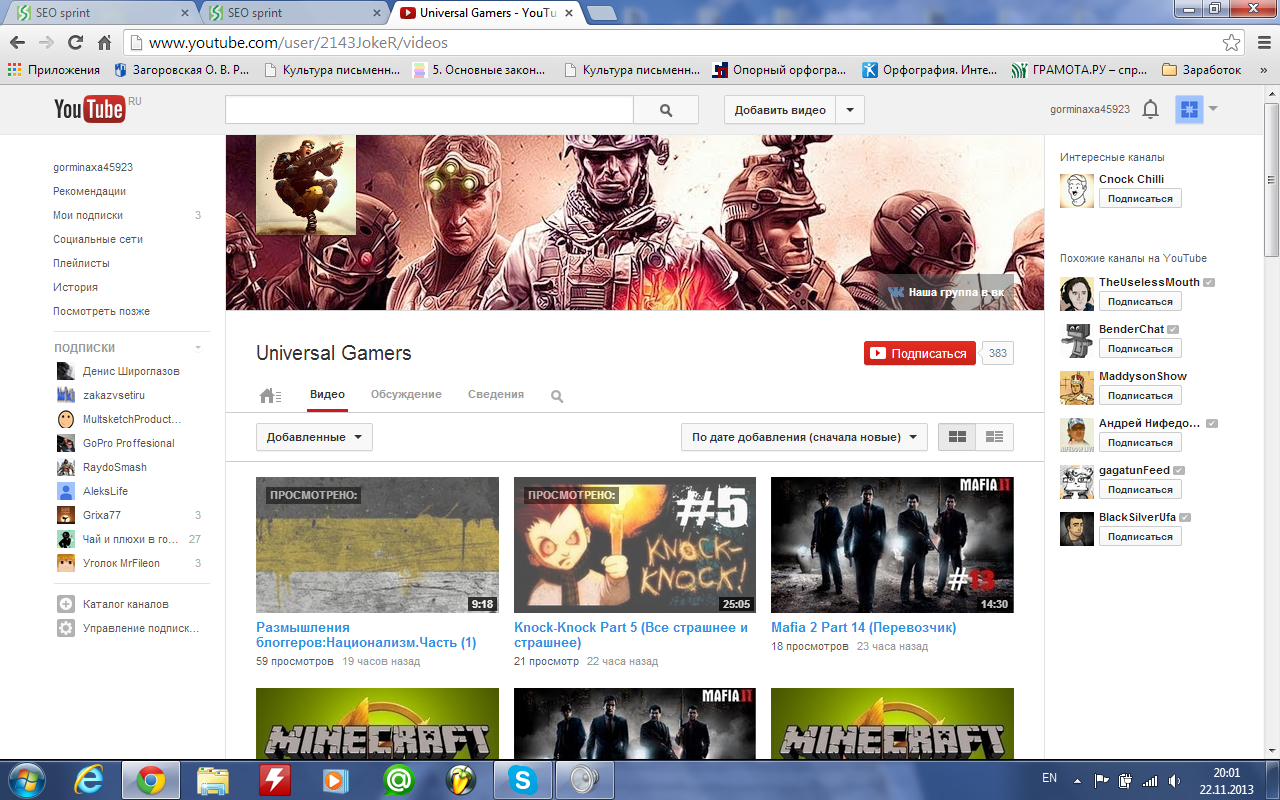Switch to list view layout
The width and height of the screenshot is (1280, 800).
[994, 437]
